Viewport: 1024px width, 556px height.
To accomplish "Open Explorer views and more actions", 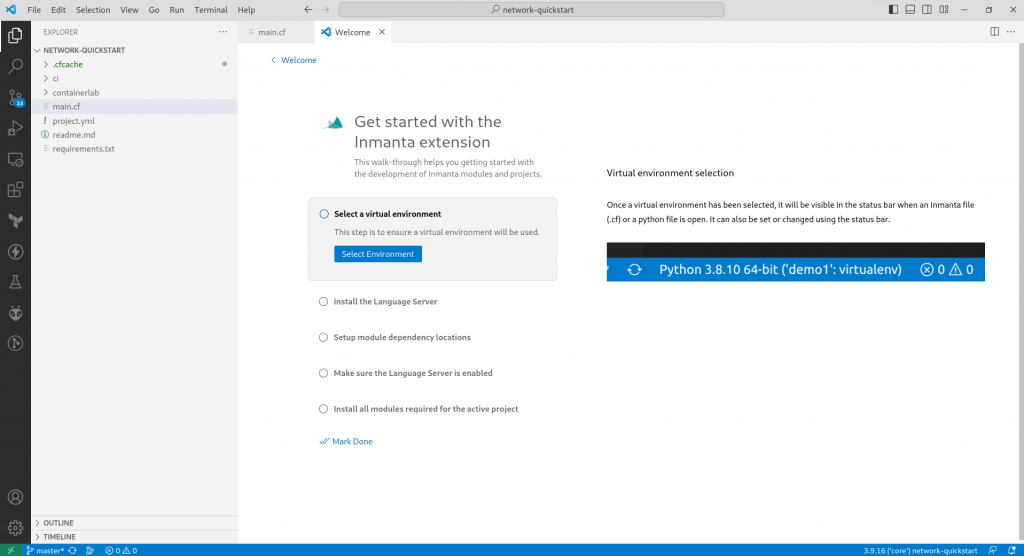I will pos(223,32).
